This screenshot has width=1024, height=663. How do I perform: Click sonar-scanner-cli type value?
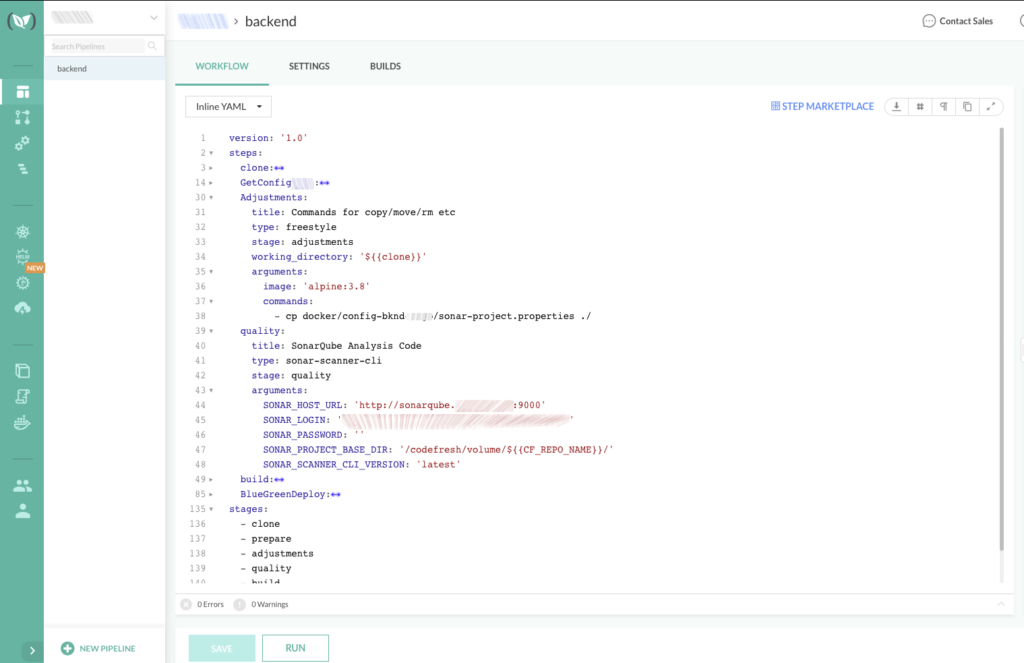(x=334, y=361)
